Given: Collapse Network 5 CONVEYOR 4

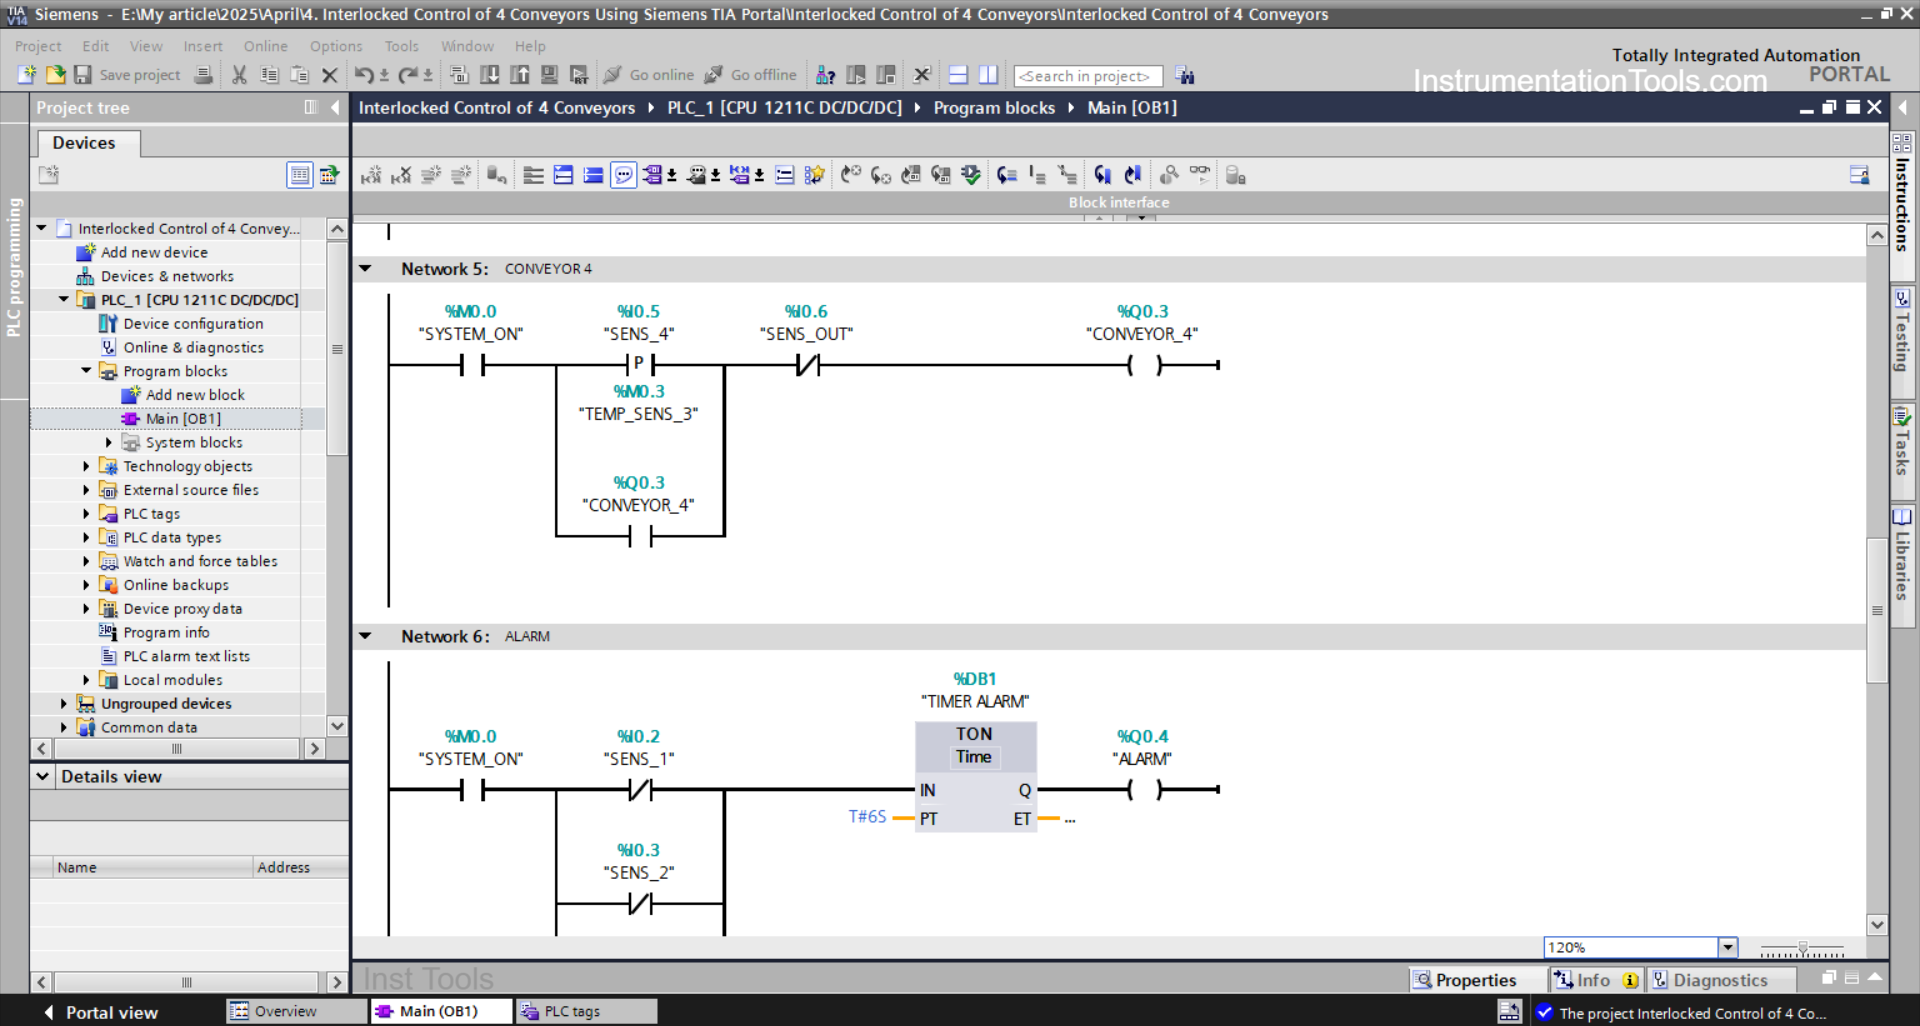Looking at the screenshot, I should [x=365, y=268].
